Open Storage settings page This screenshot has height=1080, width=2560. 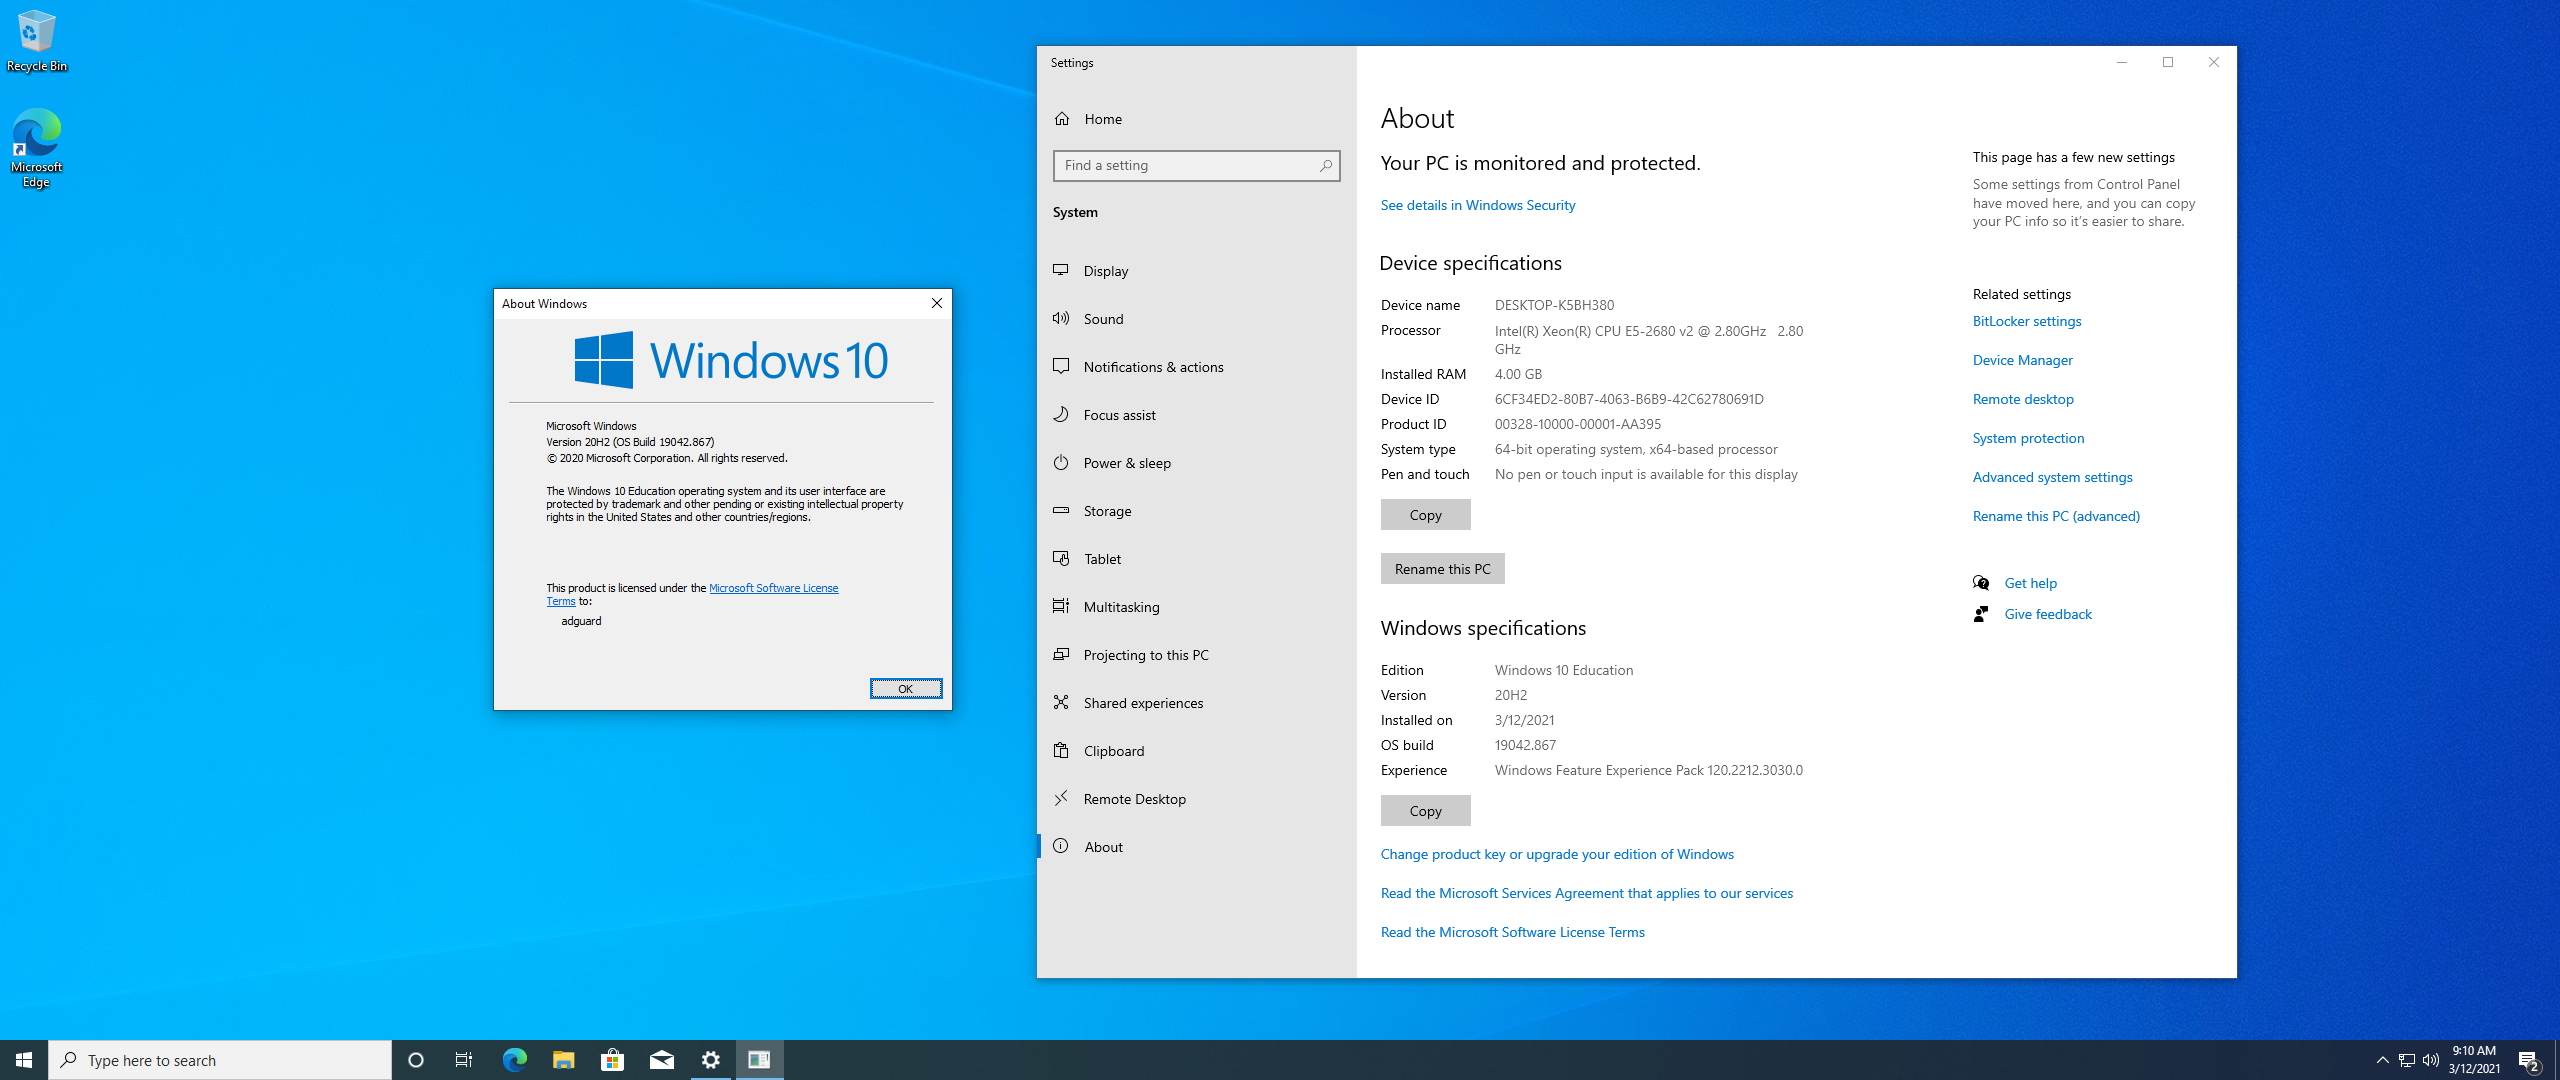tap(1196, 511)
